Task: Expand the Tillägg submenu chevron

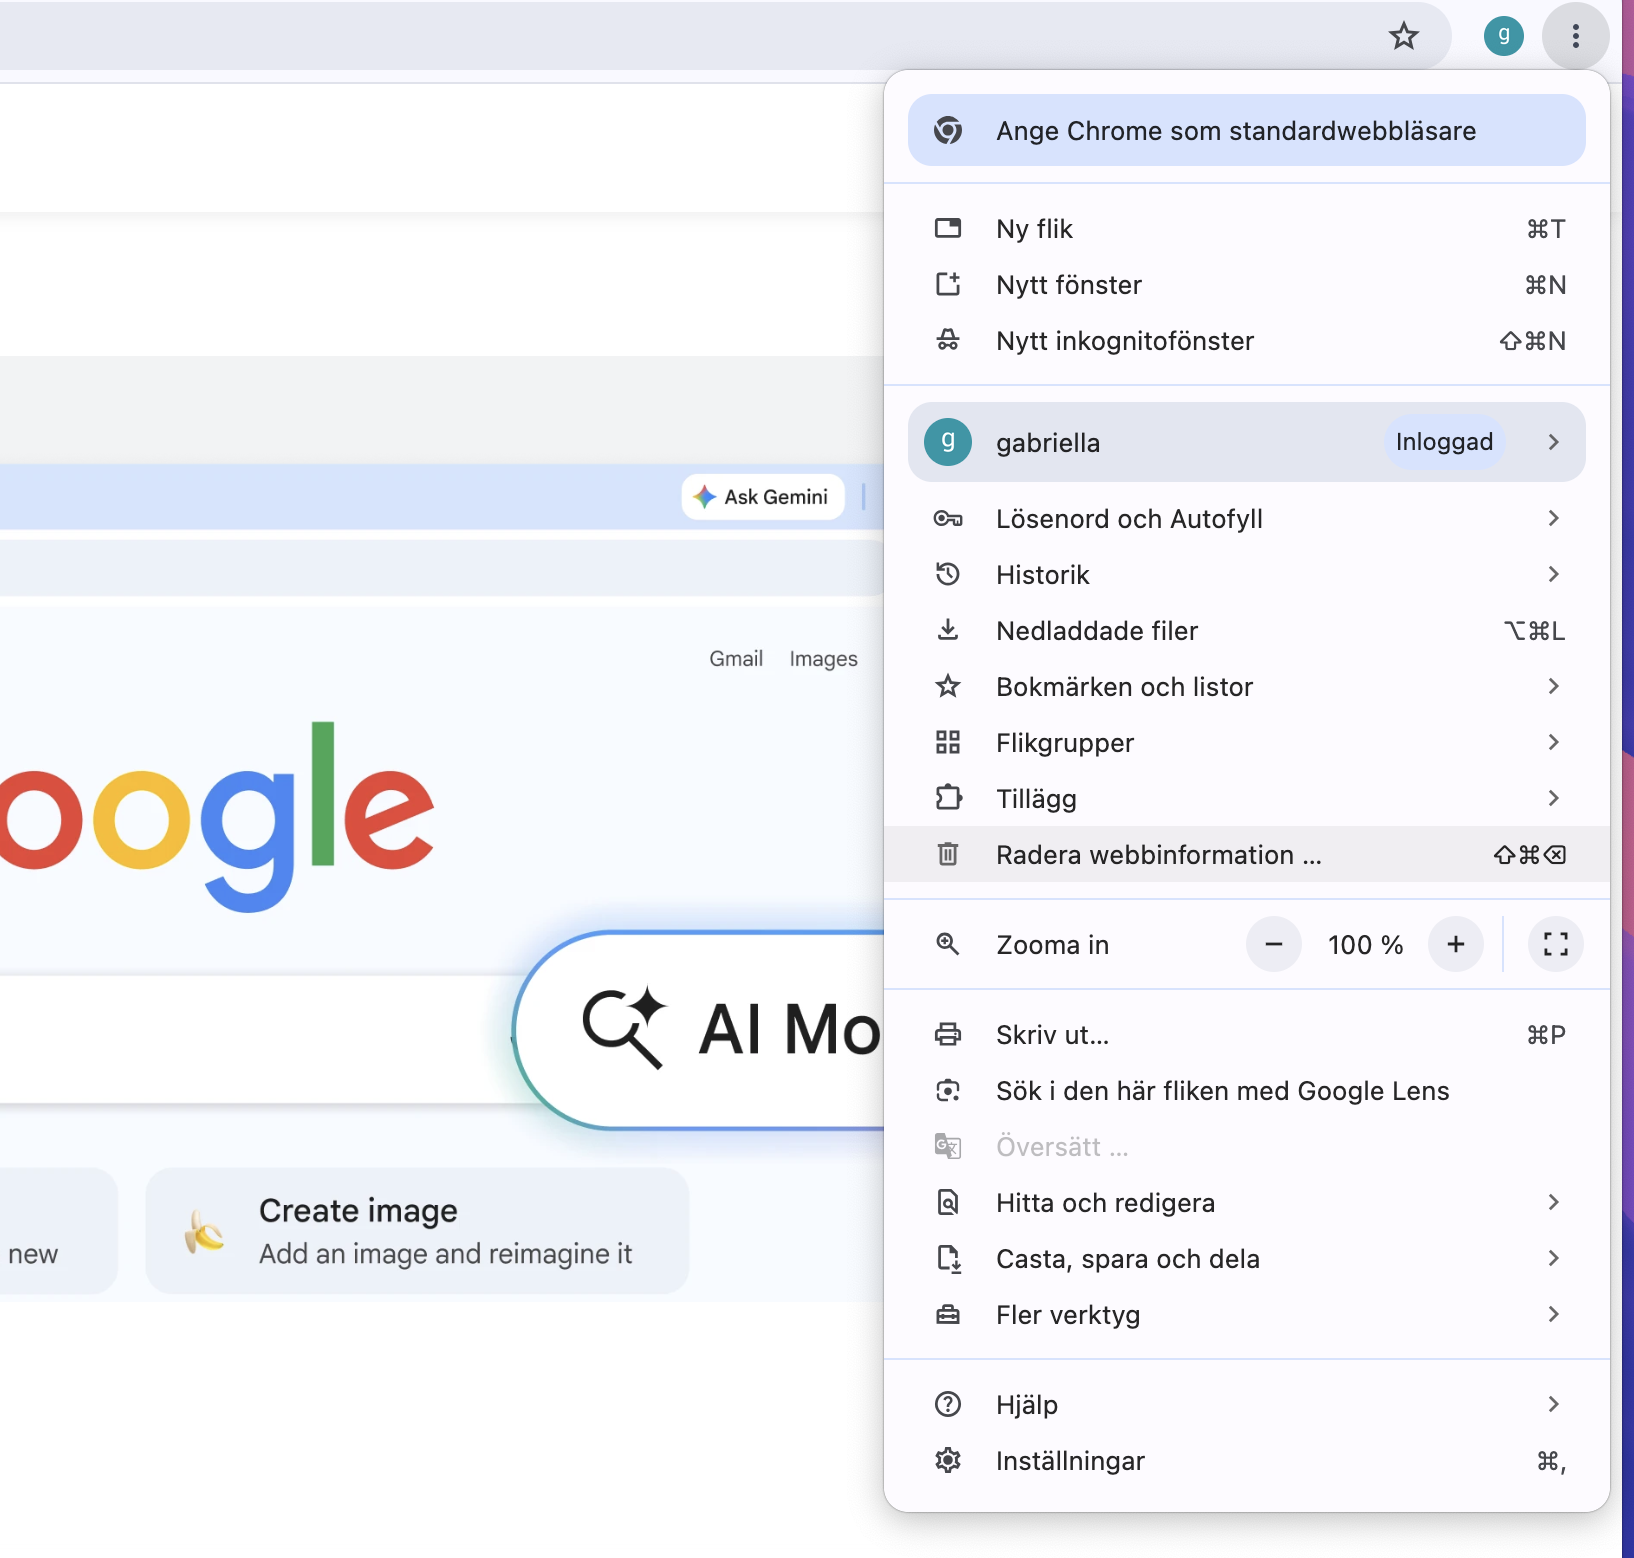Action: [1553, 798]
